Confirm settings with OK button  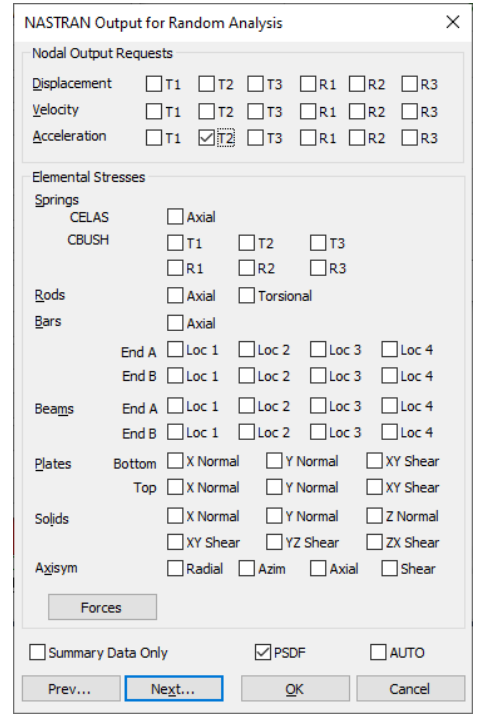click(x=295, y=689)
